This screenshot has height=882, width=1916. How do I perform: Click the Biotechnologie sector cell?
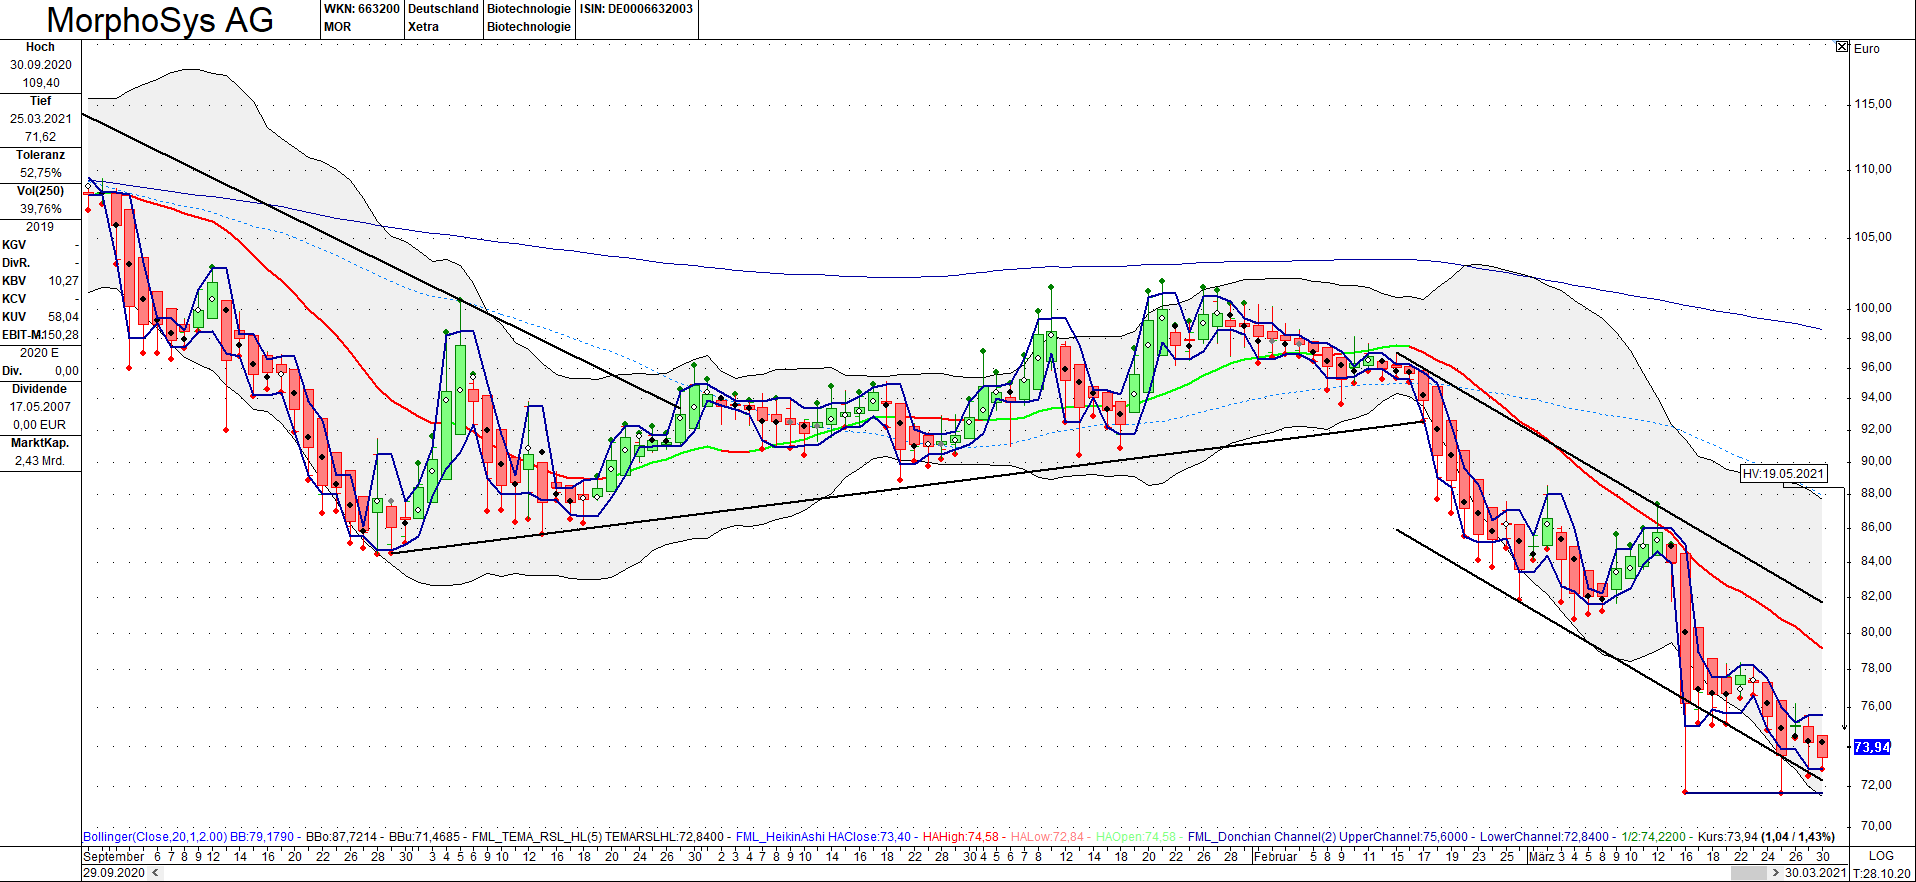[x=529, y=18]
